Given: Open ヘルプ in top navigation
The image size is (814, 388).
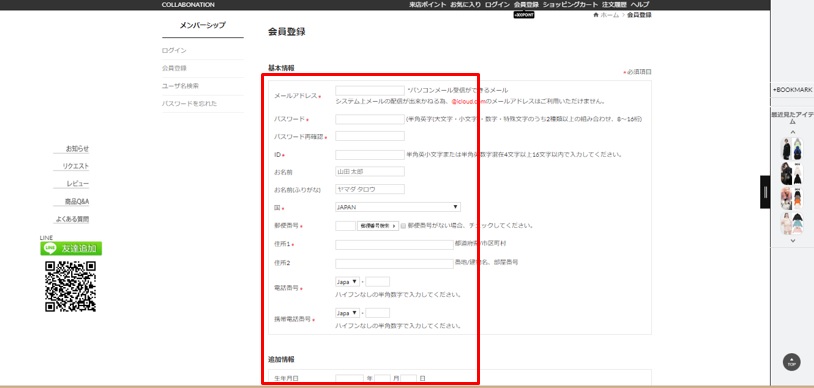Looking at the screenshot, I should tap(640, 5).
